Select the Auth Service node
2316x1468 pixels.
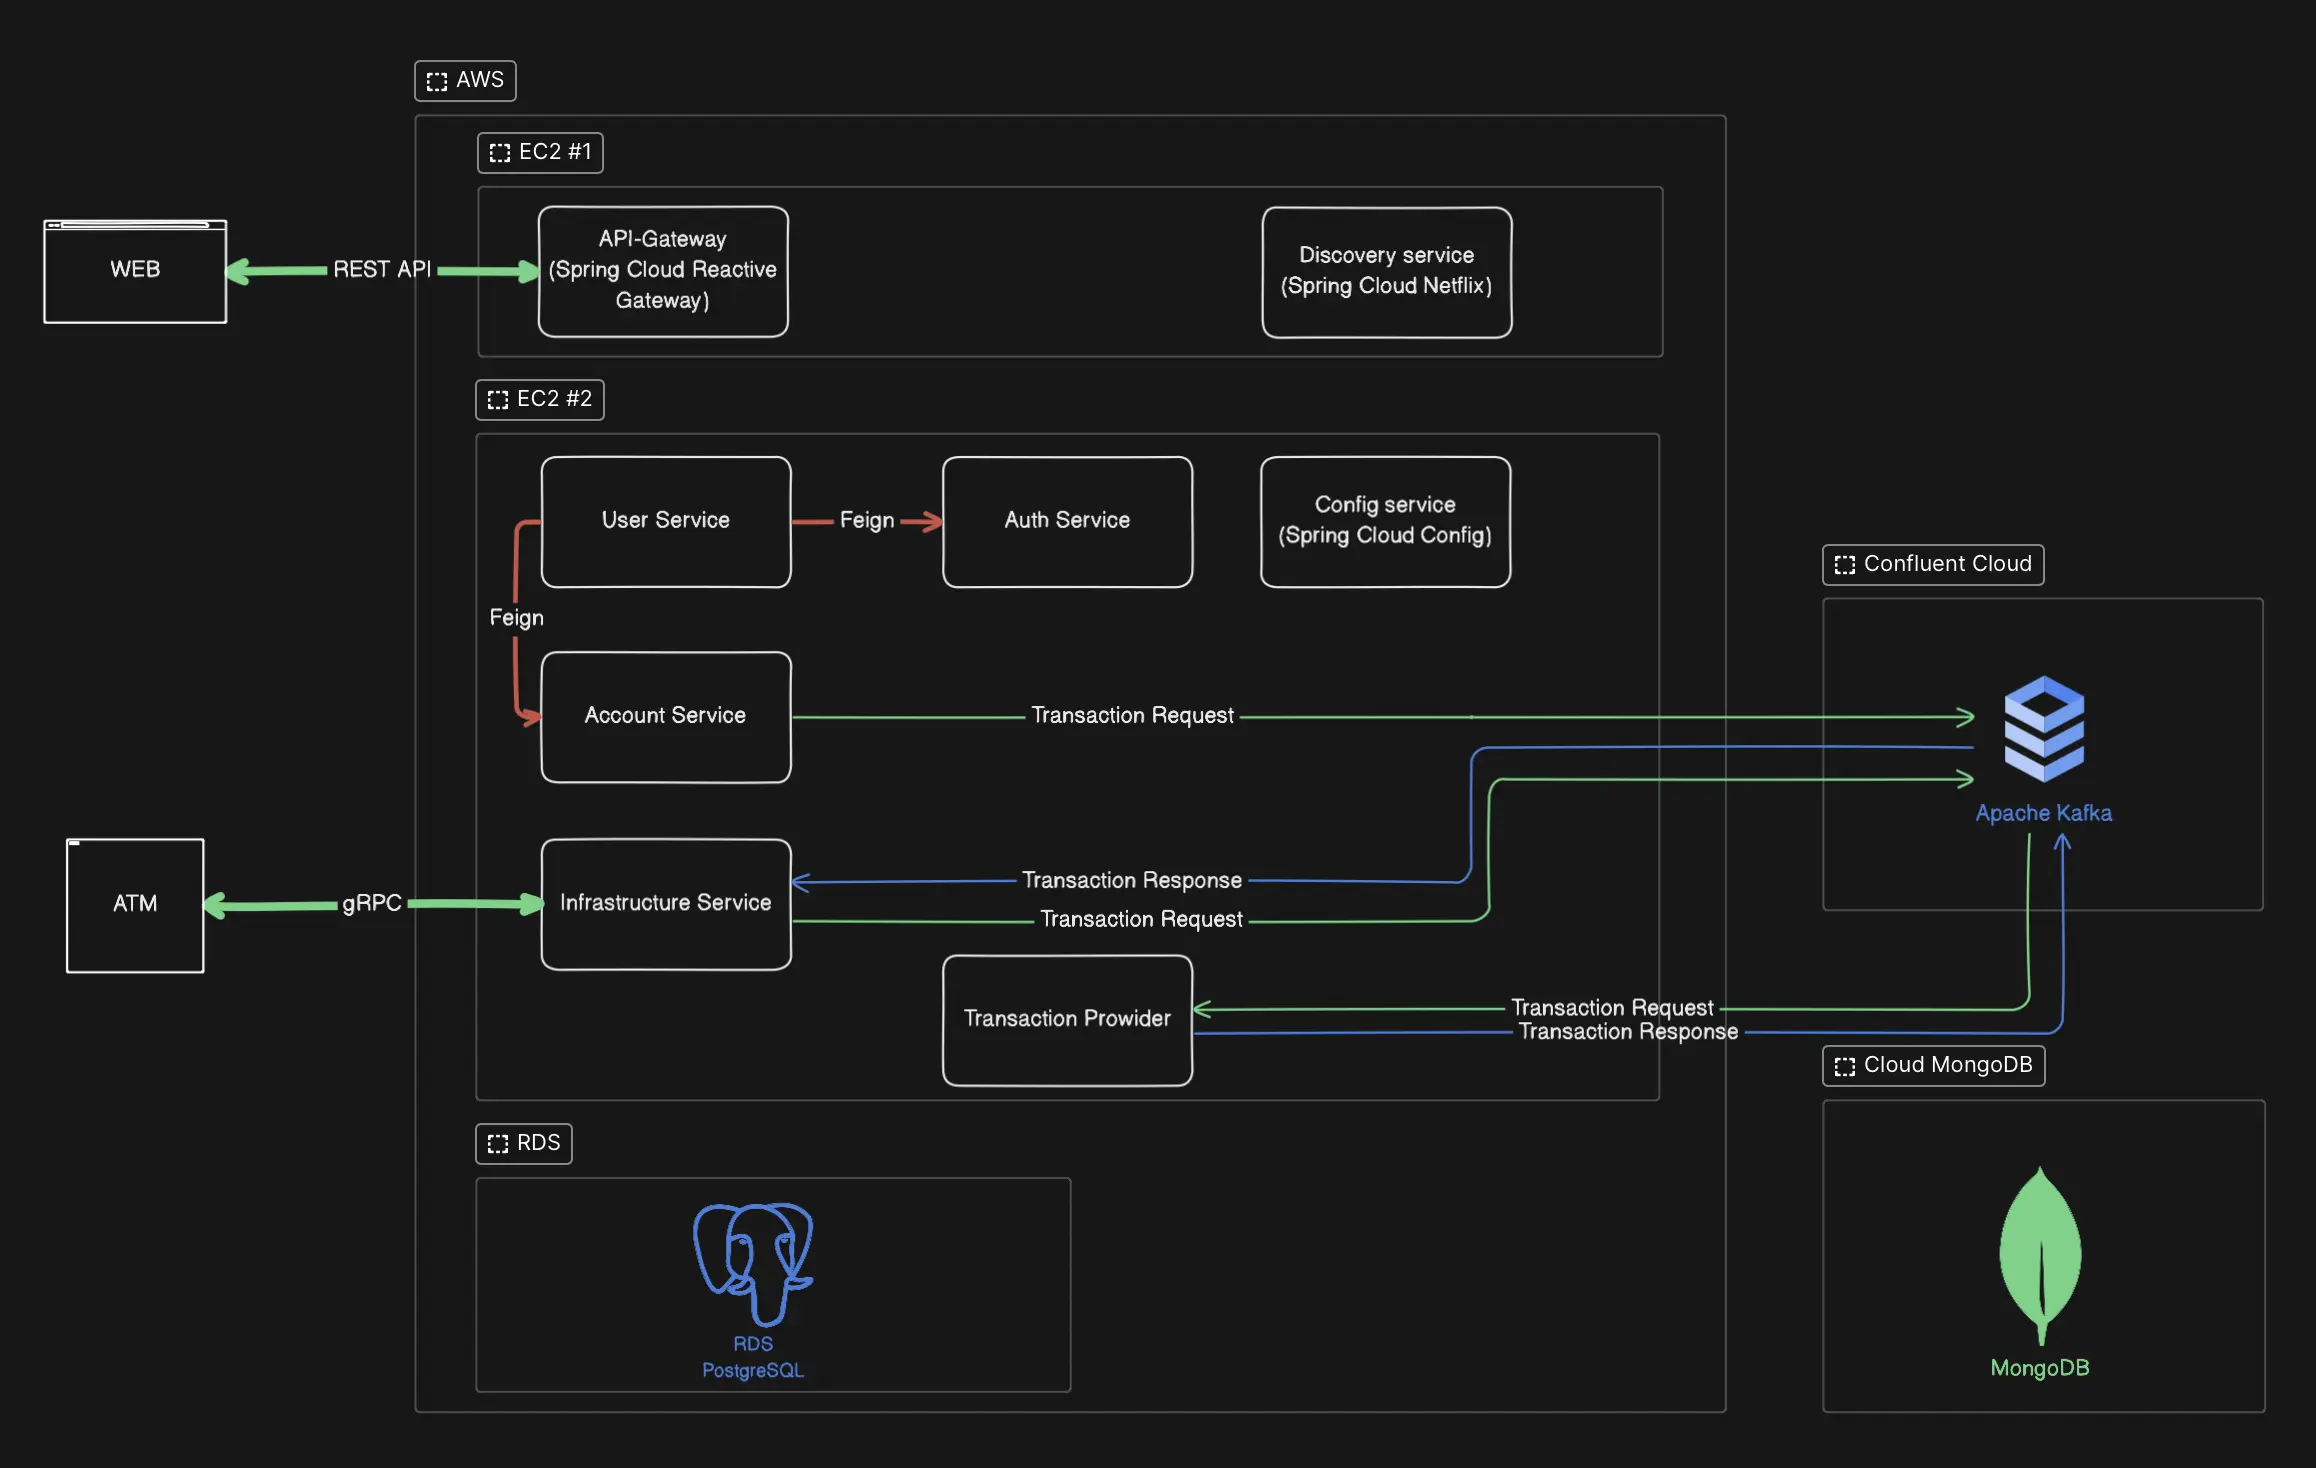coord(1067,521)
